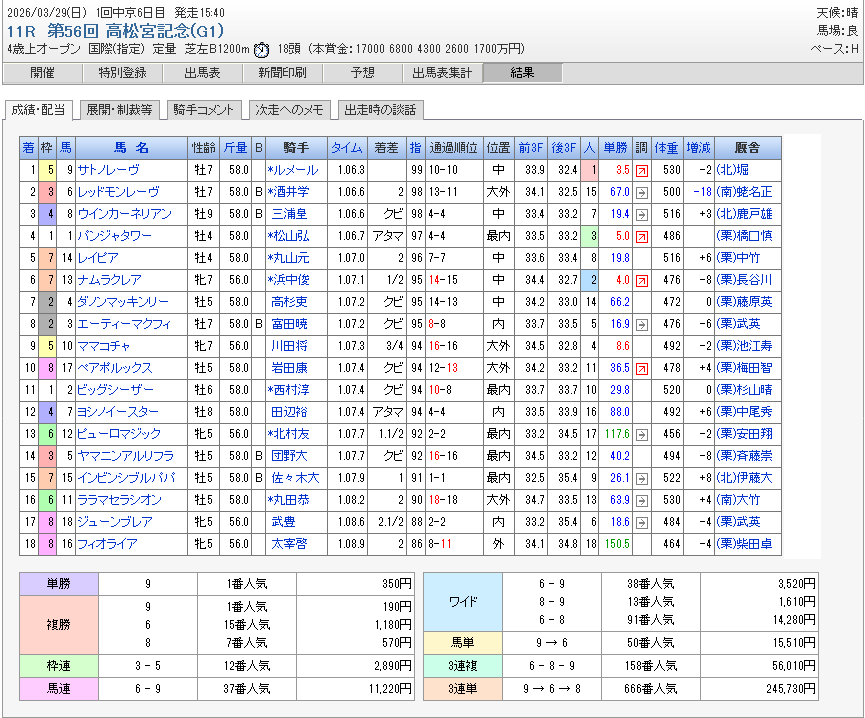The width and height of the screenshot is (865, 718).
Task: Sort by 厩舎 column header
Action: [x=747, y=148]
